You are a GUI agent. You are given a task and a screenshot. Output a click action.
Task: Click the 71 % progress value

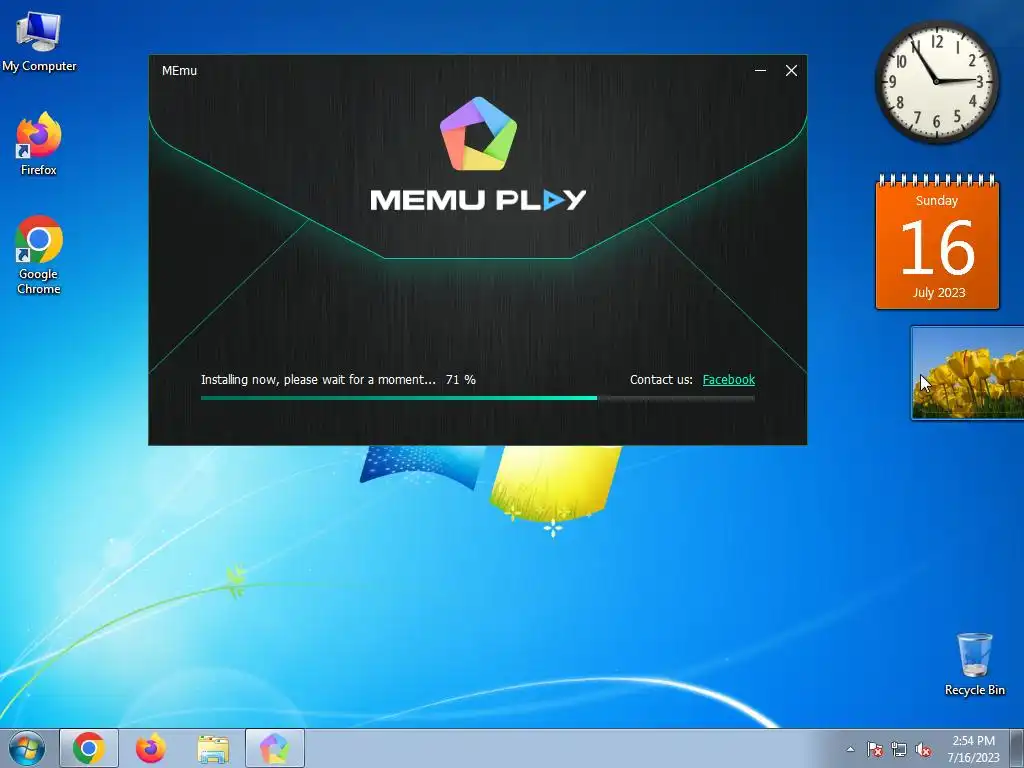click(x=460, y=379)
